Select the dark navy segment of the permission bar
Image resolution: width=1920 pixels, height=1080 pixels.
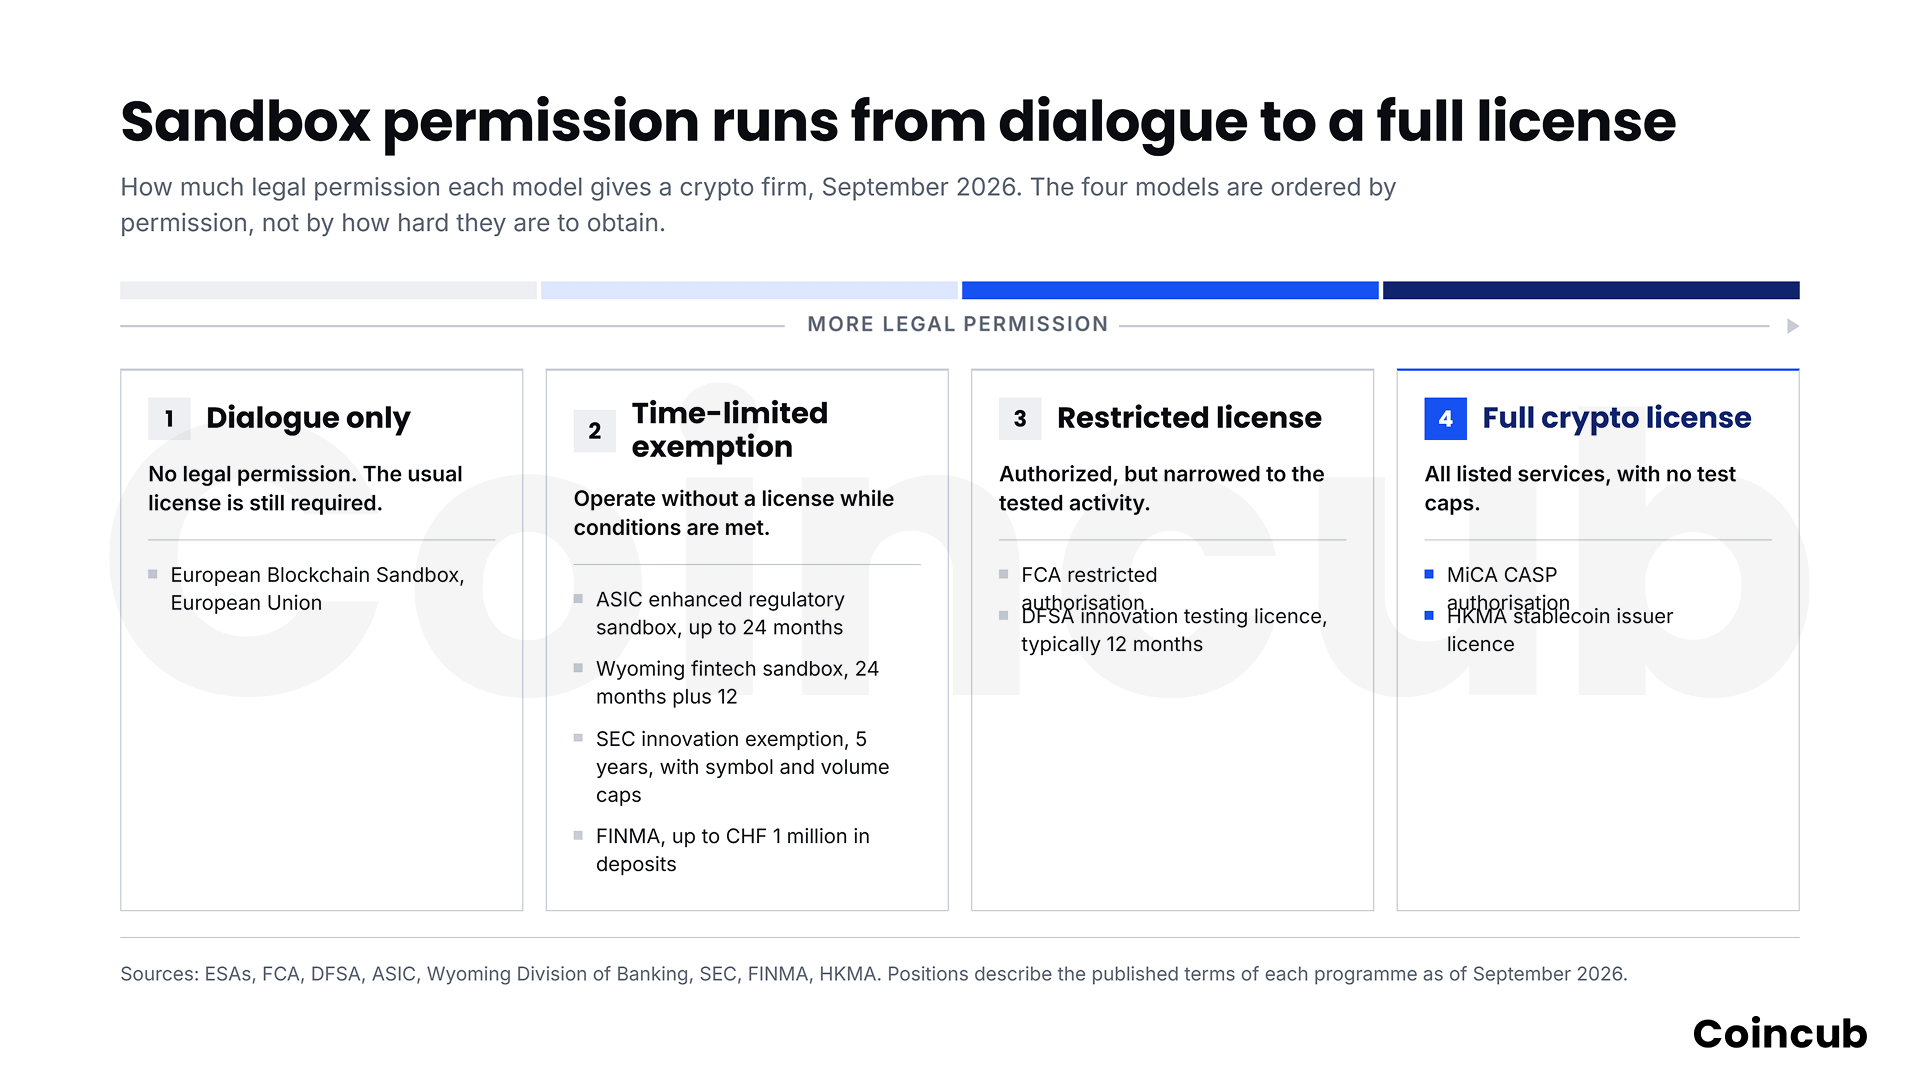coord(1591,290)
